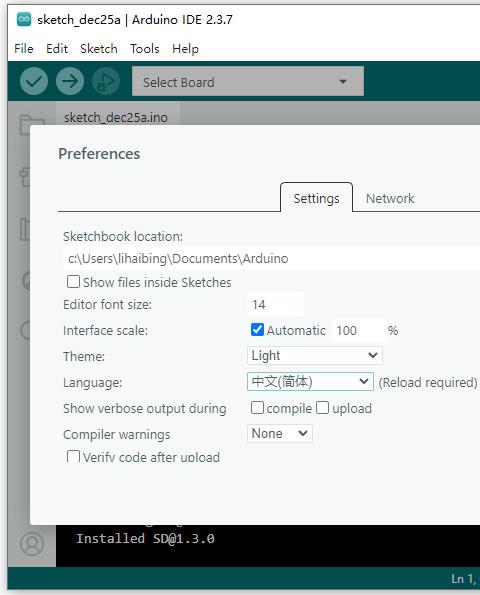
Task: Click the Compiler warnings label
Action: click(x=116, y=434)
